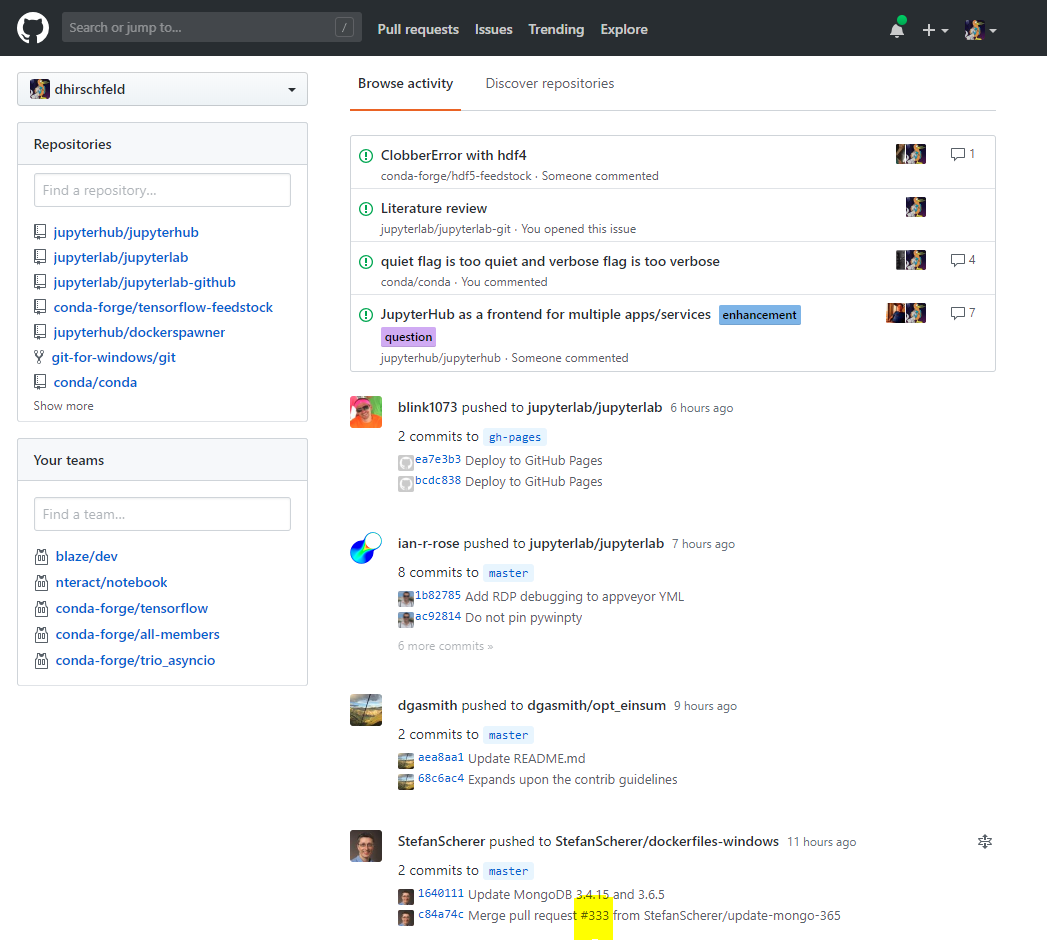The width and height of the screenshot is (1047, 949).
Task: Open conda-forge/hdf5-feedstock repository text
Action: pyautogui.click(x=456, y=176)
